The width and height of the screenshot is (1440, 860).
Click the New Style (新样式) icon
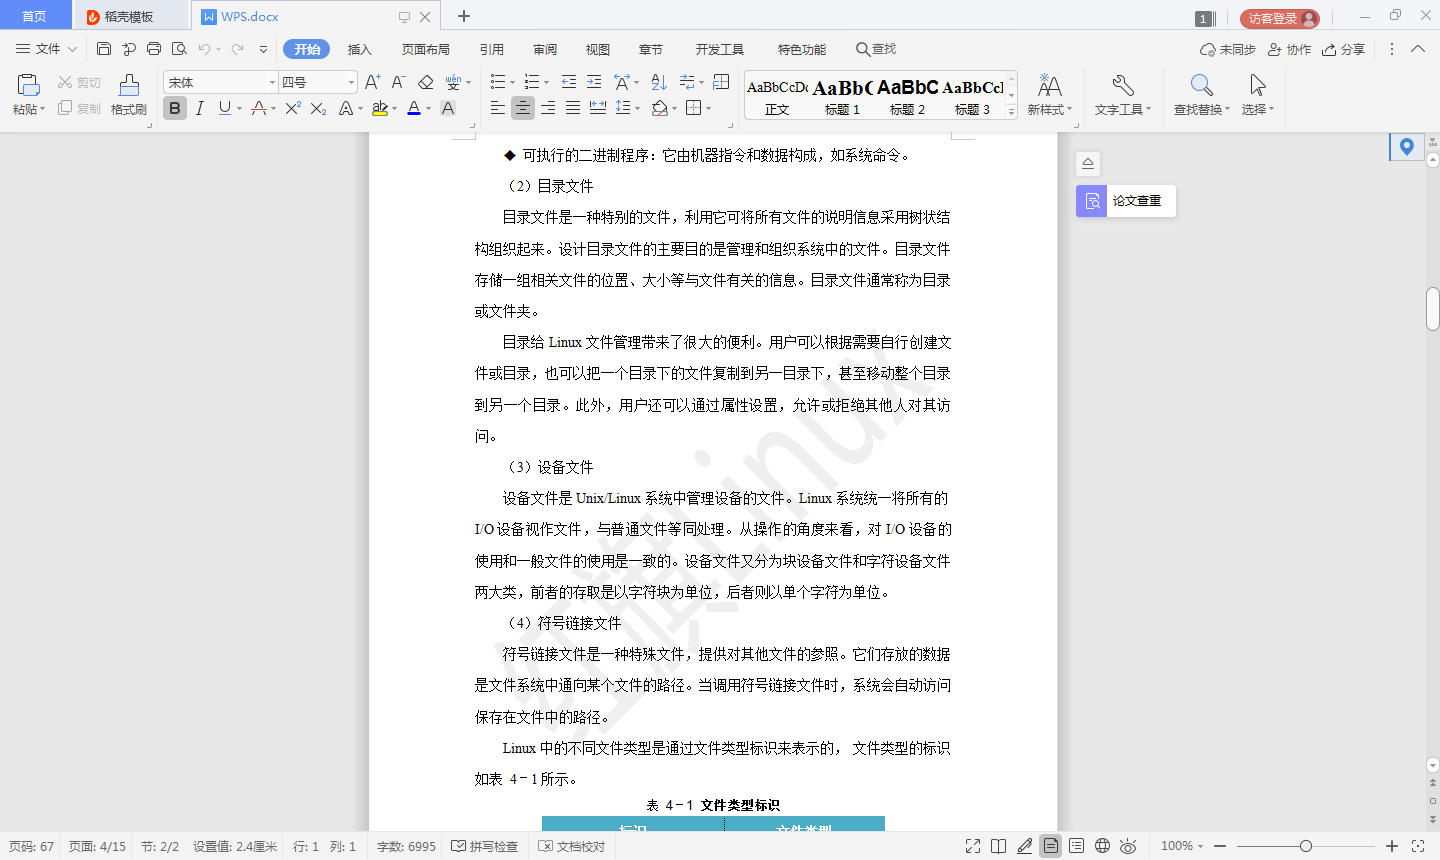(x=1050, y=95)
